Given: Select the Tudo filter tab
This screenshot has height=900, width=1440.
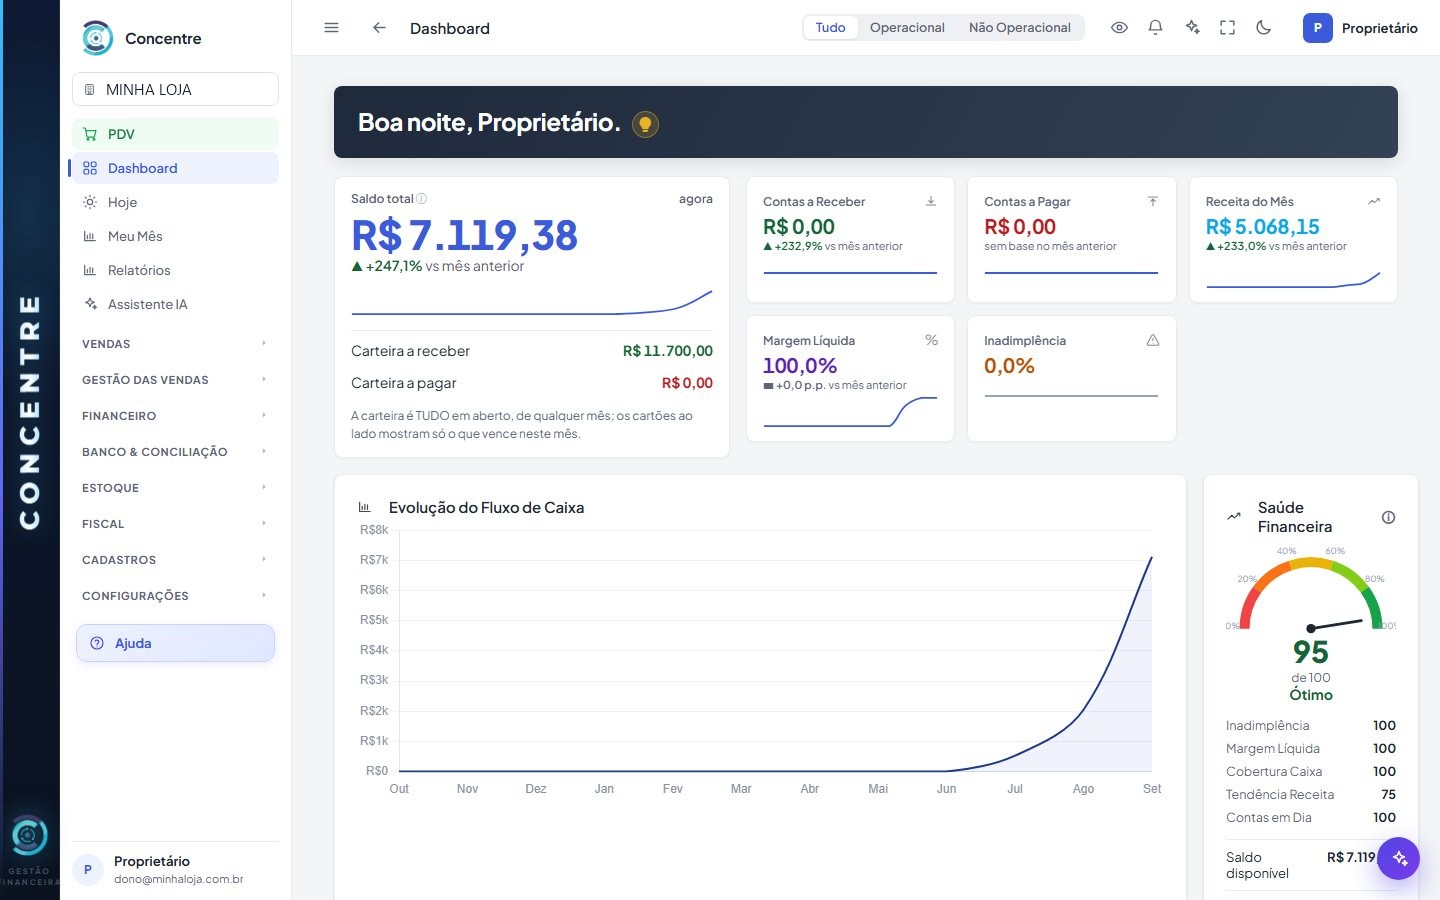Looking at the screenshot, I should tap(830, 28).
